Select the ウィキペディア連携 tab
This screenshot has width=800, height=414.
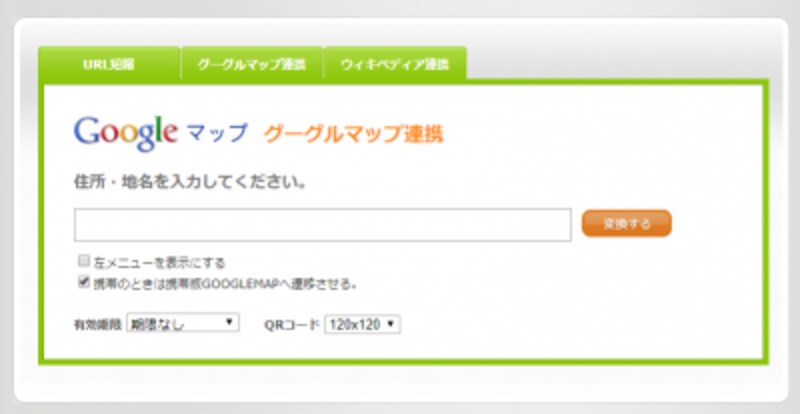click(x=395, y=64)
